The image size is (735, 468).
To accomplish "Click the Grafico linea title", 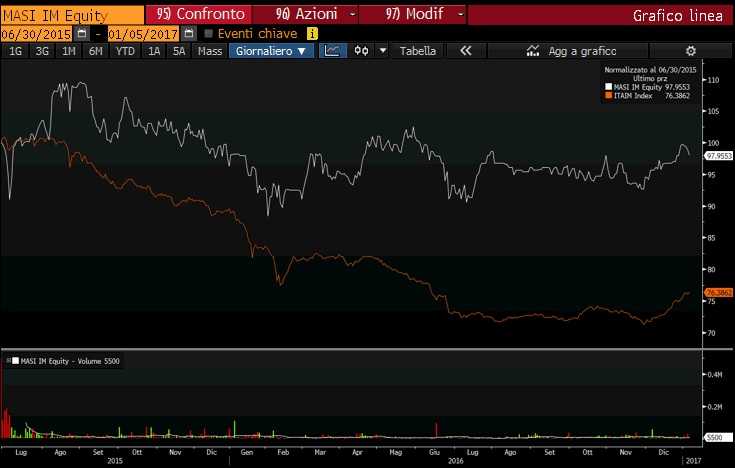I will click(x=677, y=15).
